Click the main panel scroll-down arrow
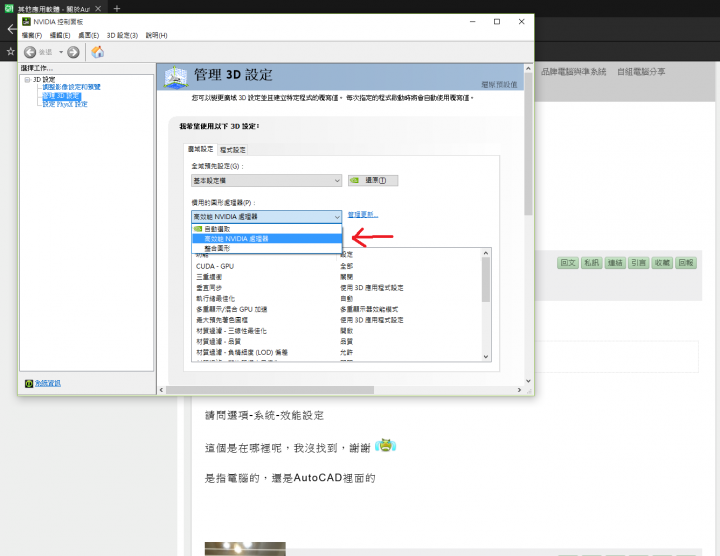Image resolution: width=720 pixels, height=556 pixels. point(529,381)
